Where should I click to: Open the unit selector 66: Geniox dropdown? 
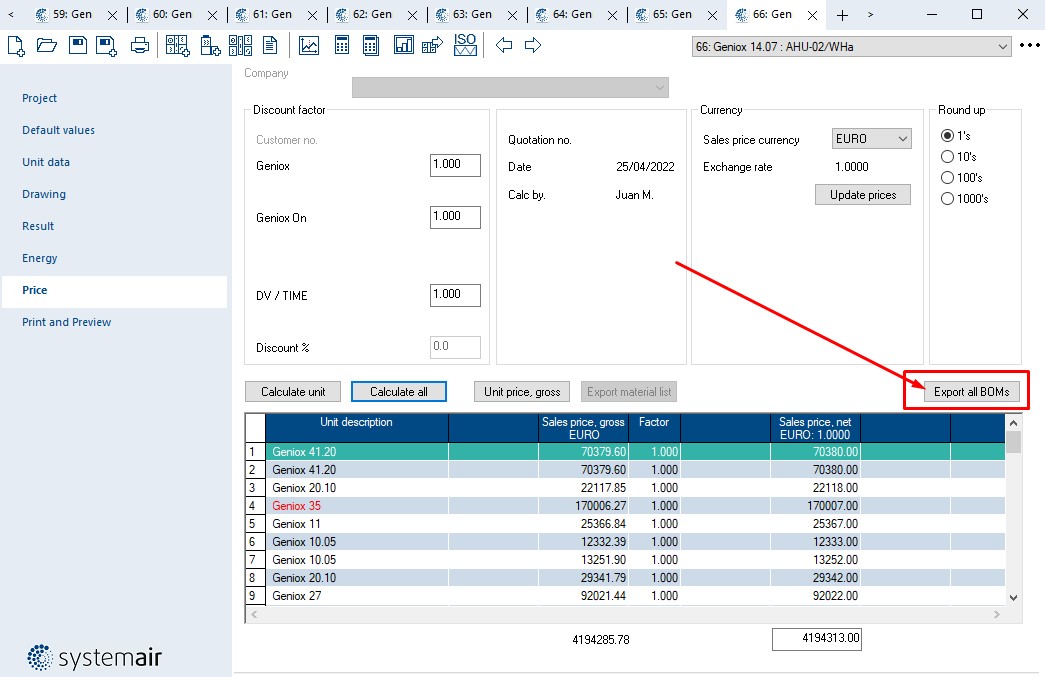[x=851, y=47]
